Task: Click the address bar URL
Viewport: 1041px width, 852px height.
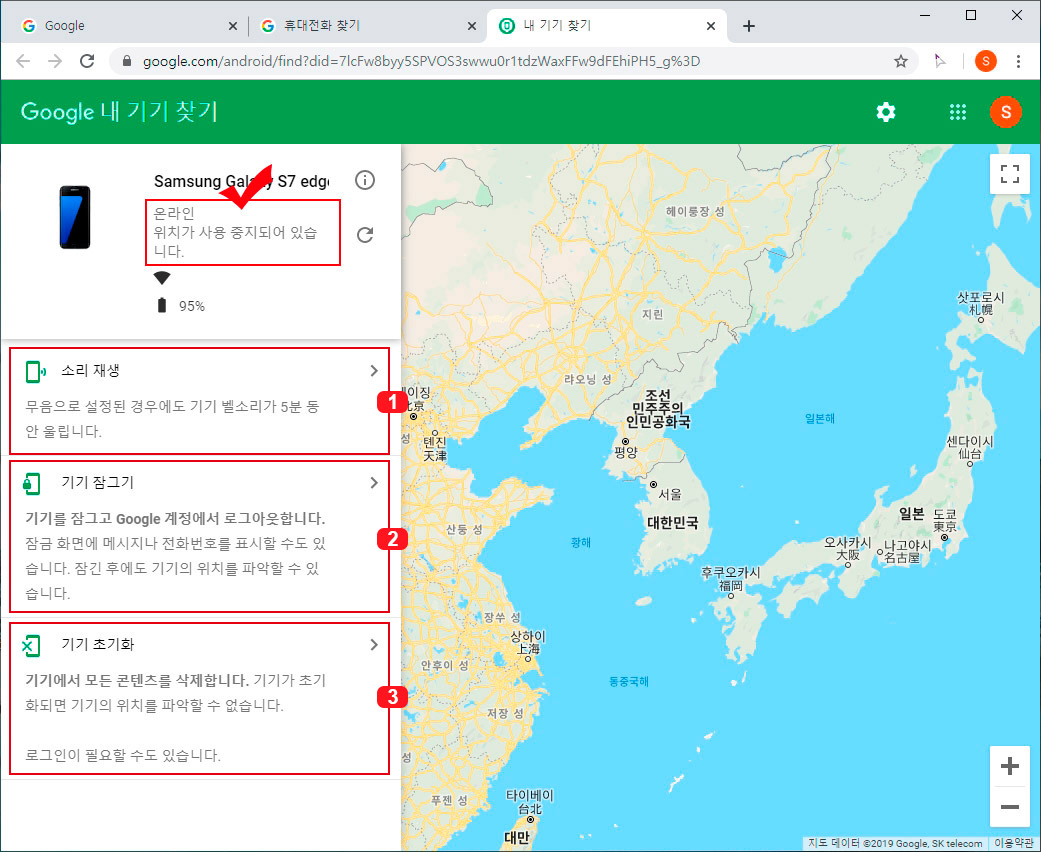Action: pos(421,61)
